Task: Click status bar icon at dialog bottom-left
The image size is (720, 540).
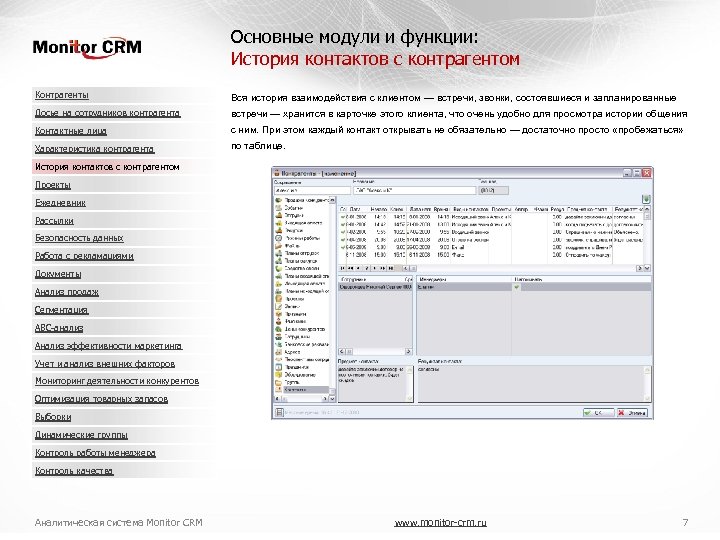Action: 279,412
